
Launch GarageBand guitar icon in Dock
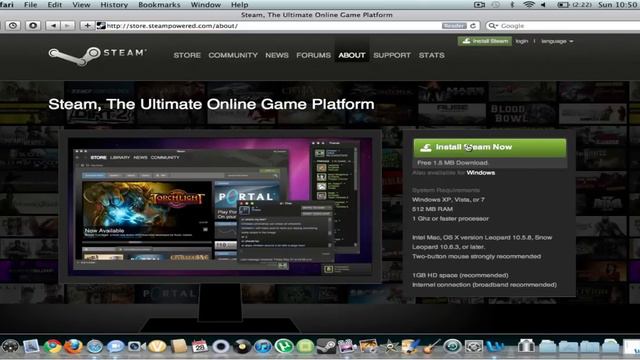pos(431,347)
